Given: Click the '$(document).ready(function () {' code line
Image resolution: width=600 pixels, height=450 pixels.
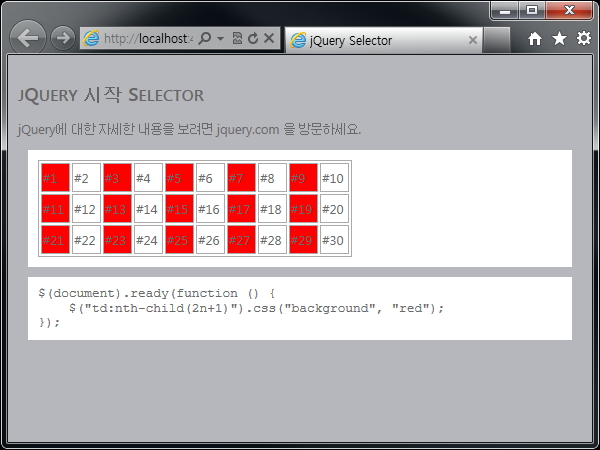Looking at the screenshot, I should (157, 293).
